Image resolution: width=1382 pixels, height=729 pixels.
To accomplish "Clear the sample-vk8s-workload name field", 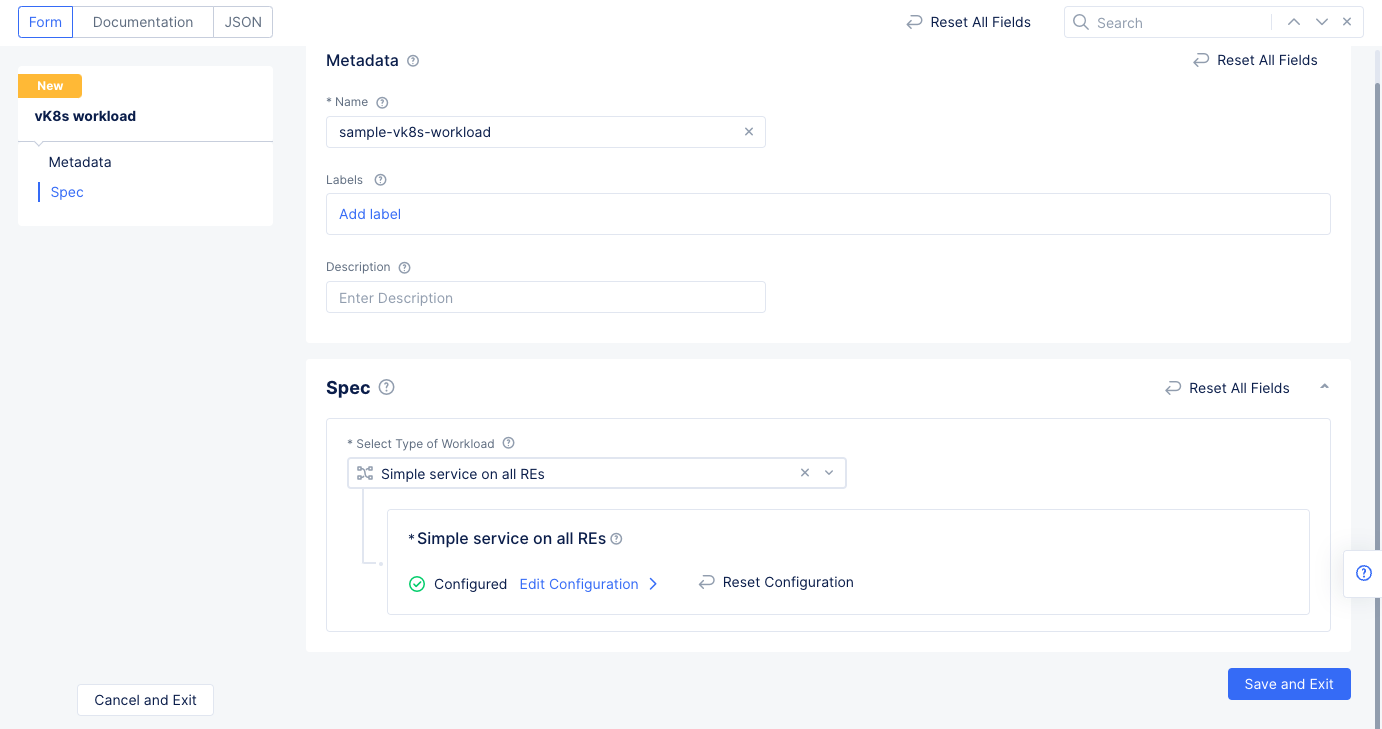I will pos(749,132).
